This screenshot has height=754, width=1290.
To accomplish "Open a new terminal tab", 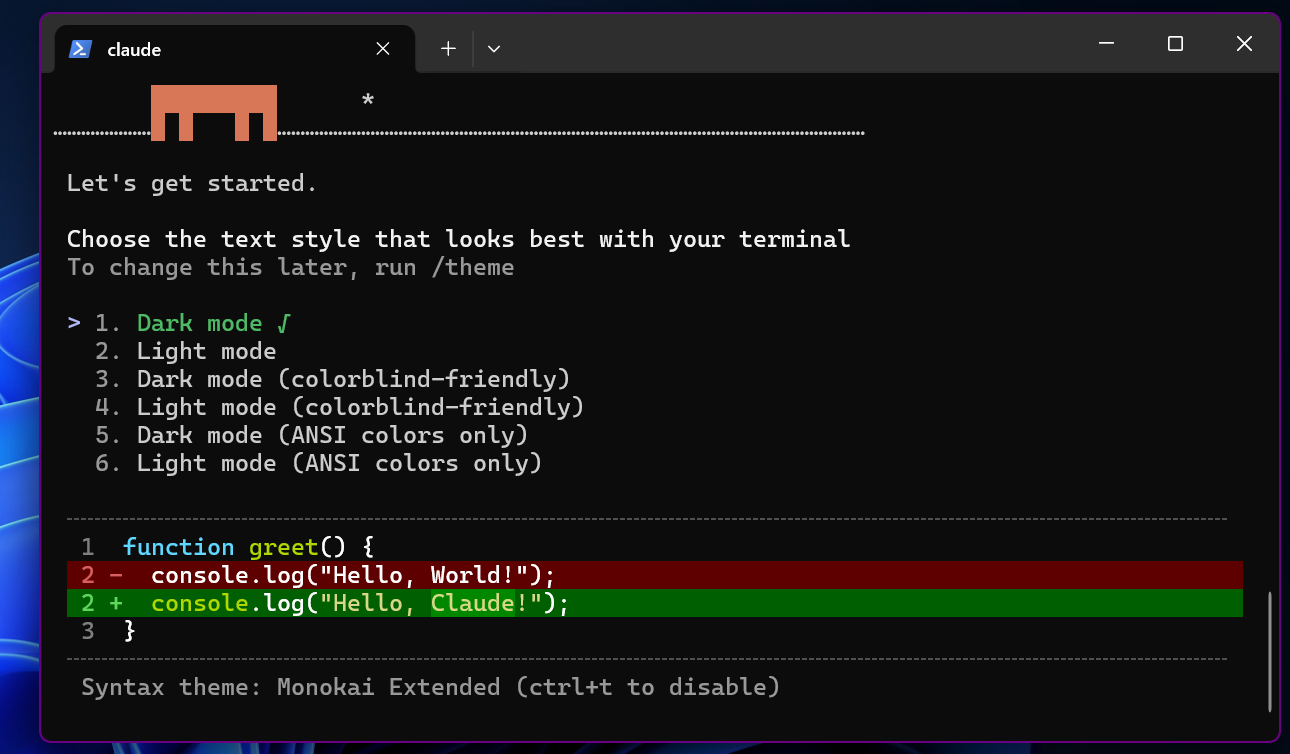I will pyautogui.click(x=448, y=49).
